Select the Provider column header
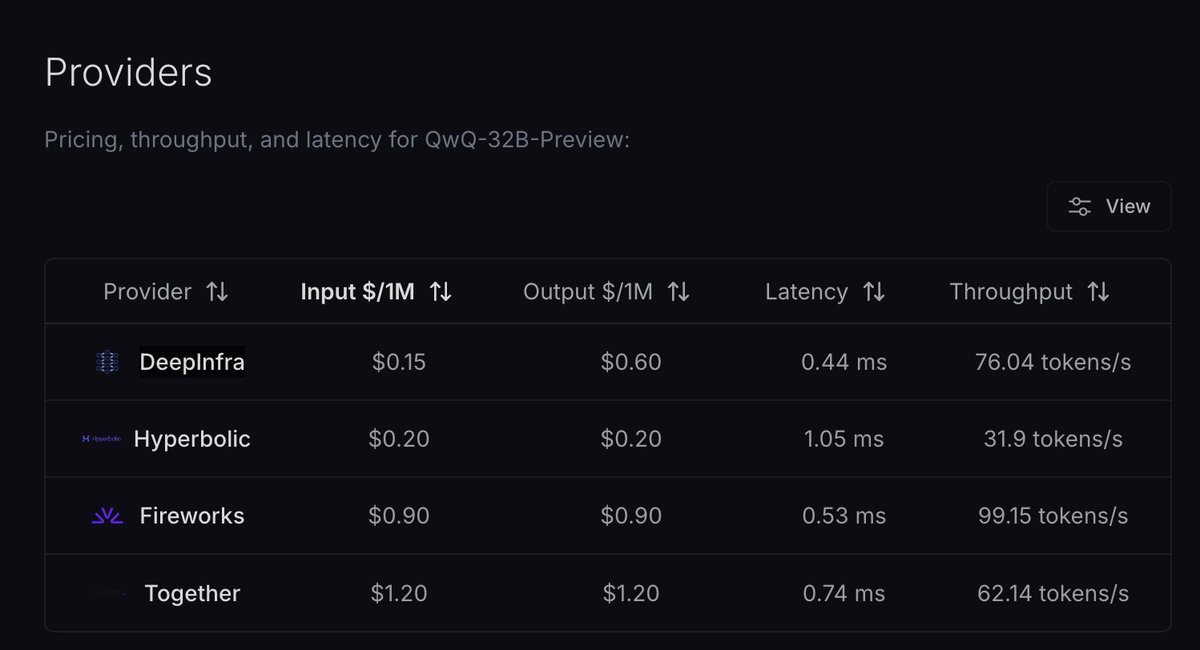The width and height of the screenshot is (1200, 650). point(147,292)
